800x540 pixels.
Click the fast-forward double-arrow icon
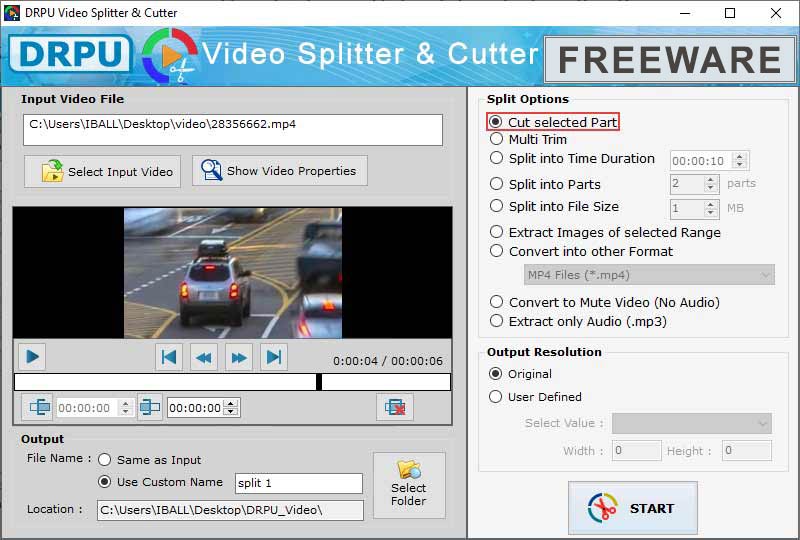(239, 357)
